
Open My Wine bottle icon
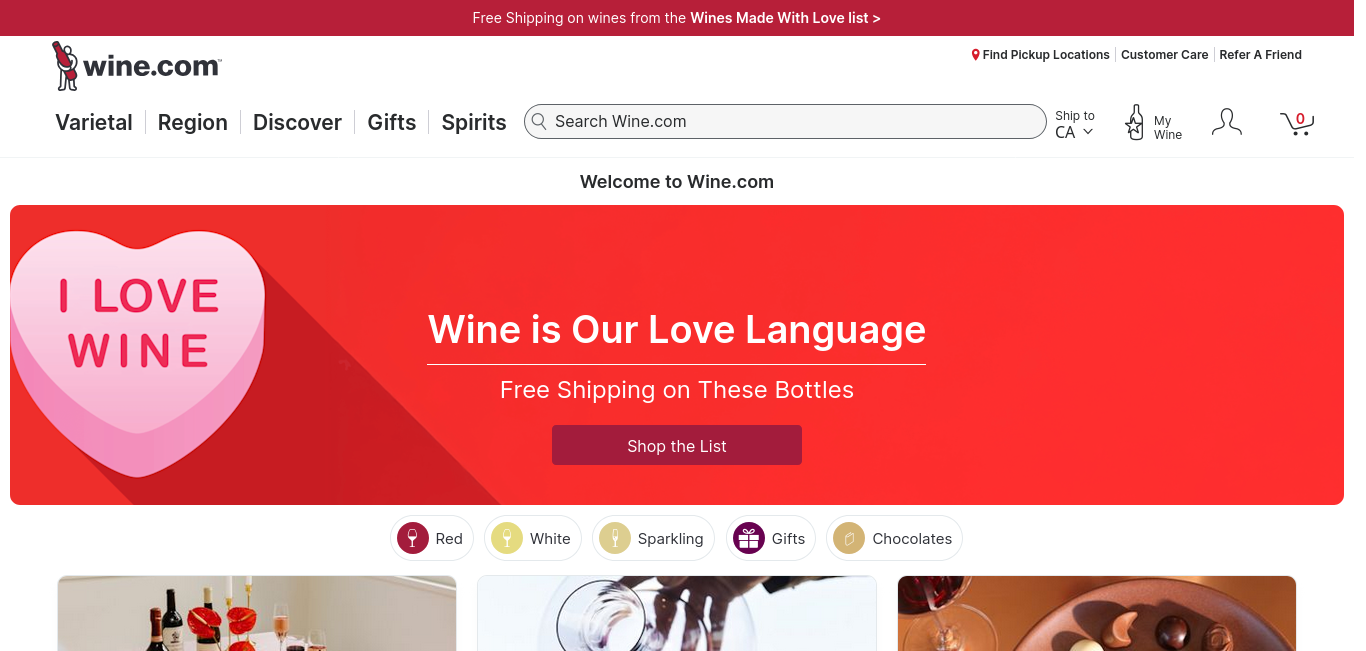[1135, 122]
